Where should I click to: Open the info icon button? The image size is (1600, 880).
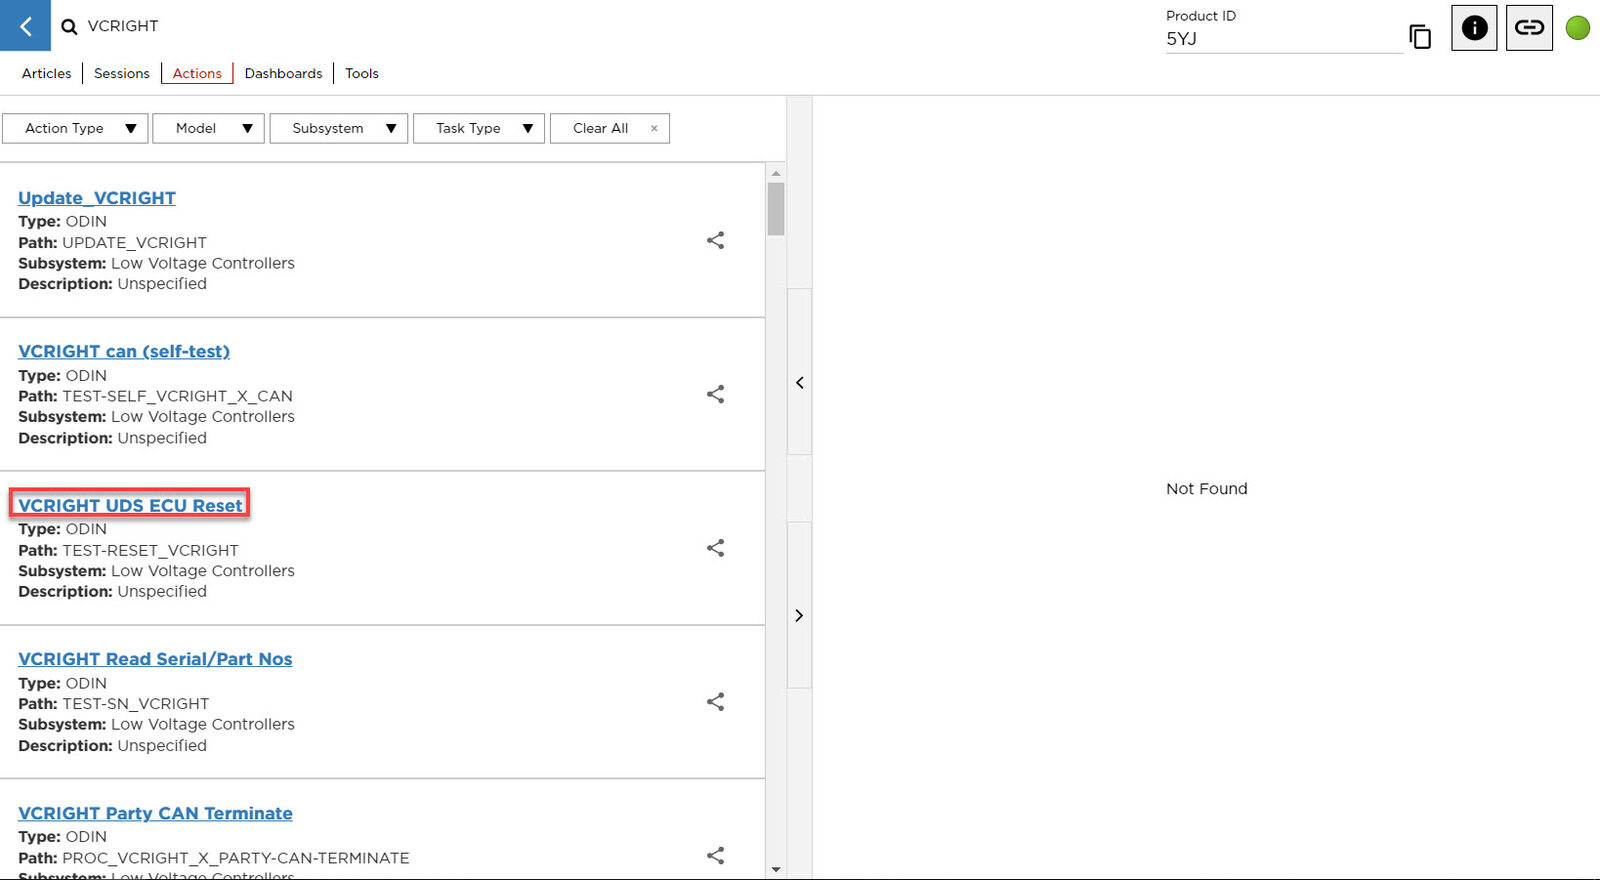click(1474, 28)
